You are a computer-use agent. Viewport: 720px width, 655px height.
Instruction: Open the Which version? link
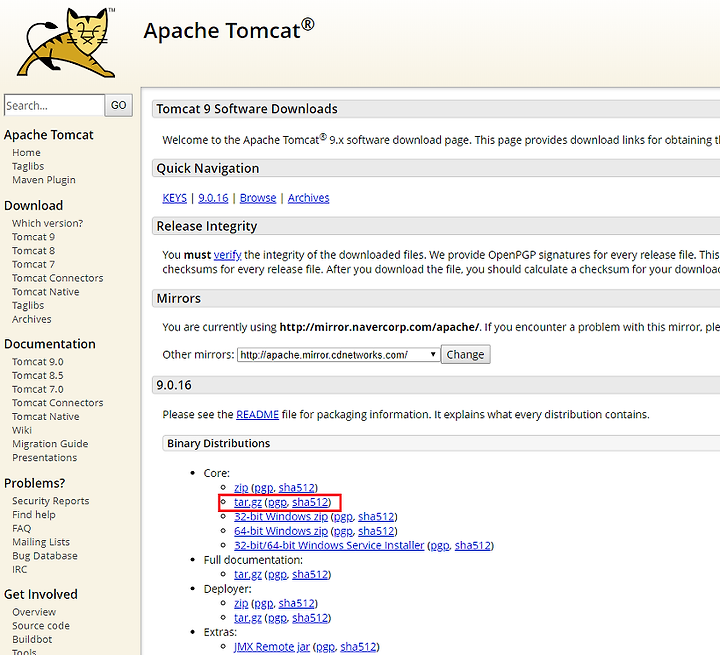[x=47, y=223]
